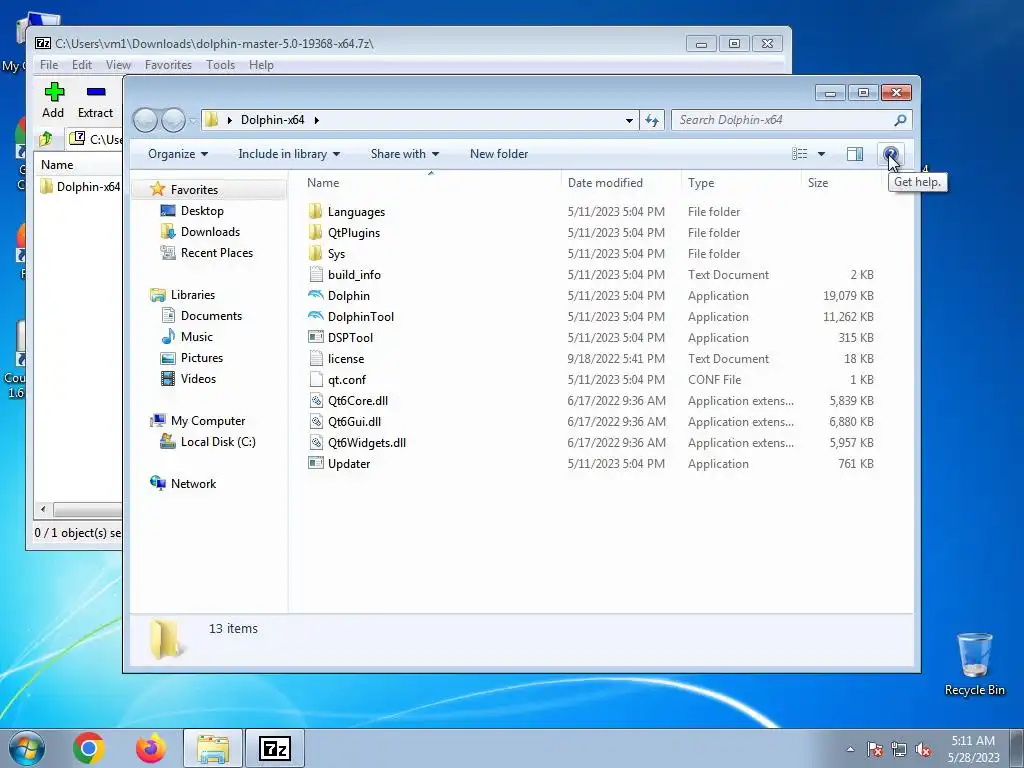
Task: Open the Windows Start menu
Action: point(27,748)
